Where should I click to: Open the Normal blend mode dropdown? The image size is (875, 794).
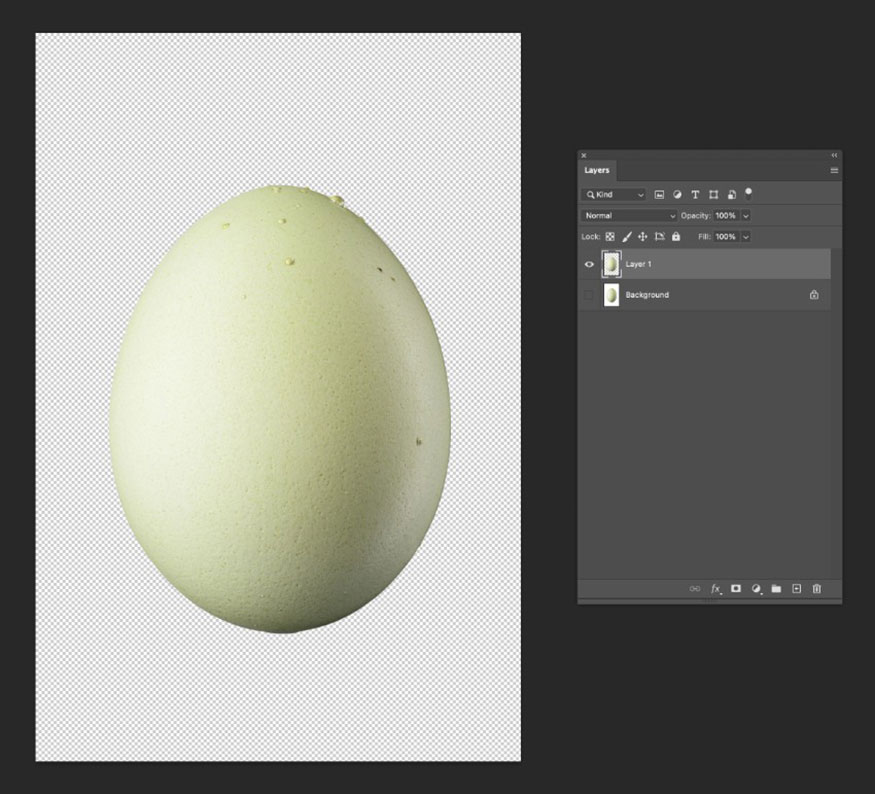pos(629,215)
